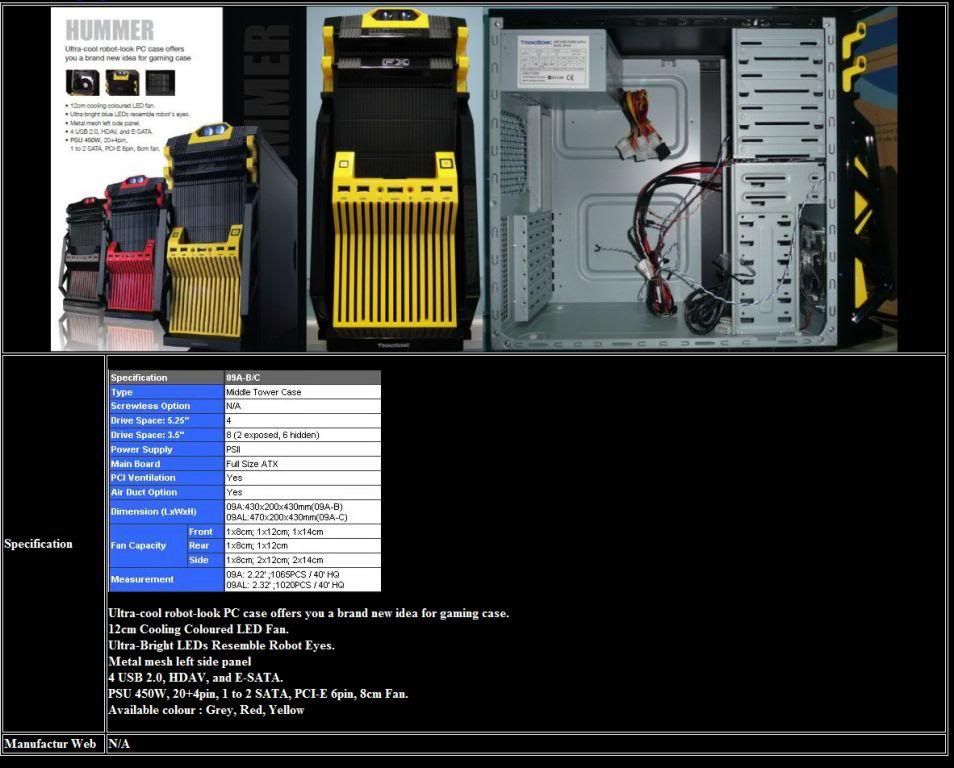
Task: Select 'Ultra-Bright LEDs Resemble Robot Eyes.' line
Action: click(221, 645)
